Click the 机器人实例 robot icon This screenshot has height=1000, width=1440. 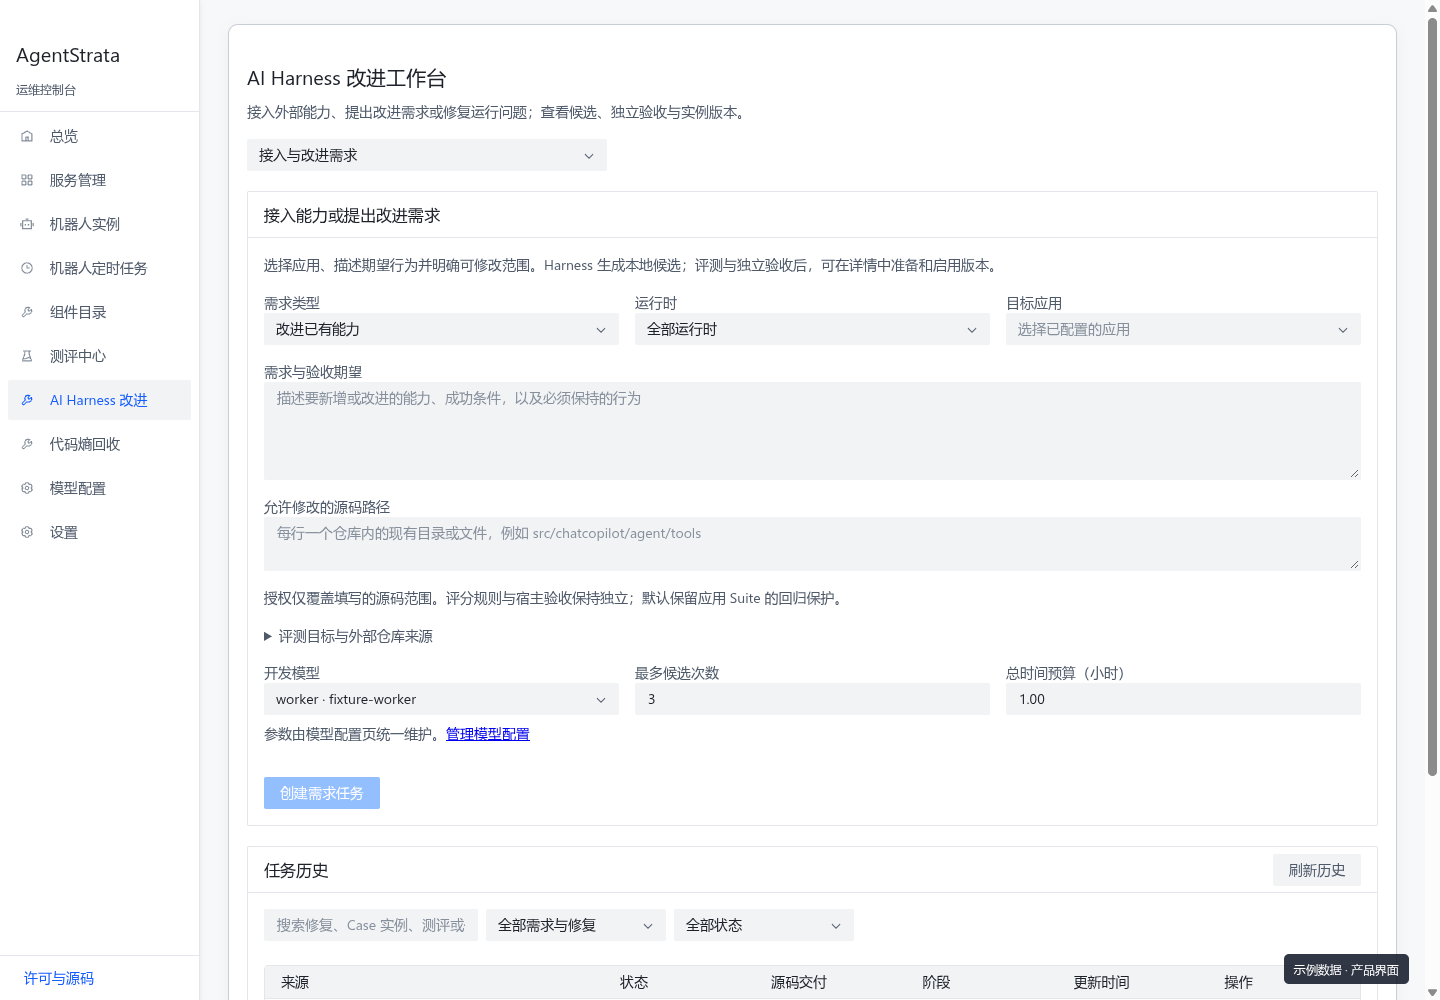point(27,224)
